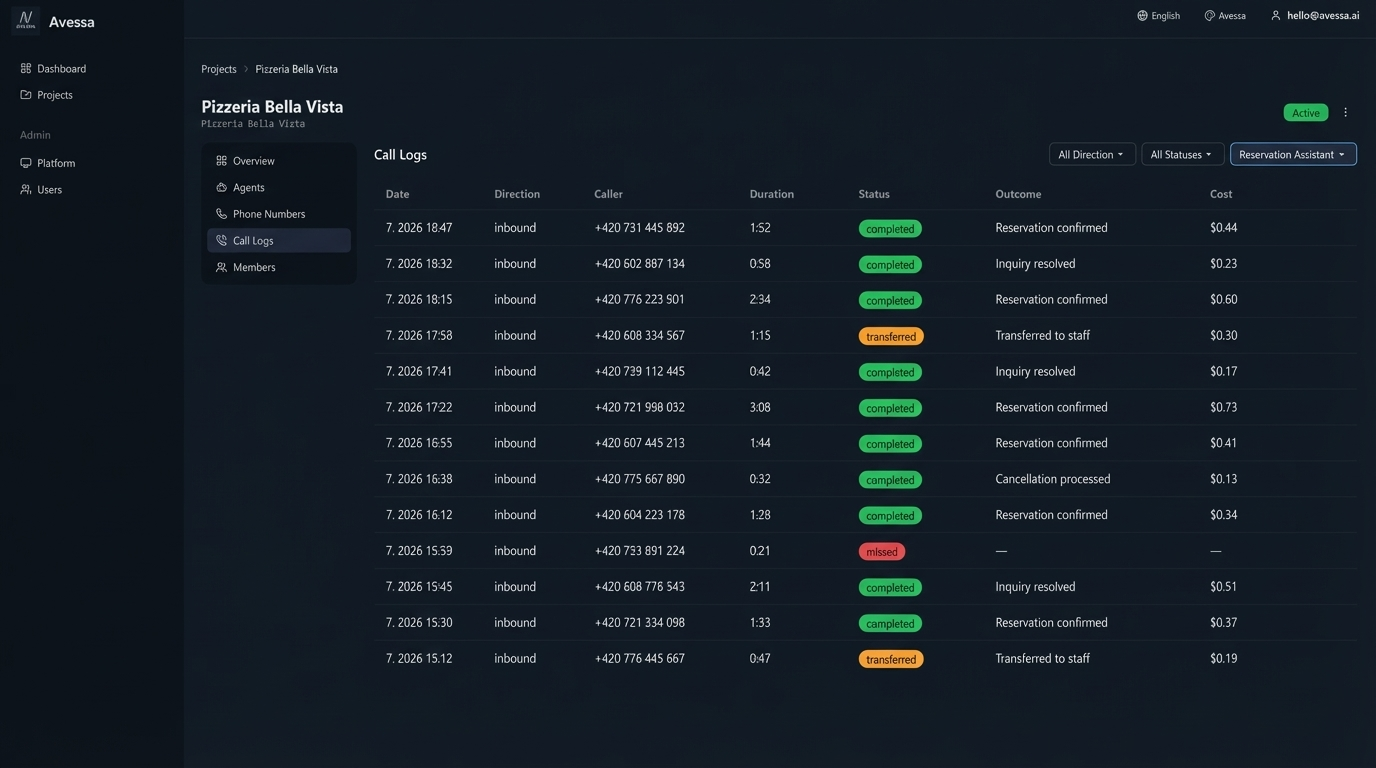This screenshot has height=768, width=1376.
Task: Click the Agents robot icon
Action: pyautogui.click(x=222, y=188)
